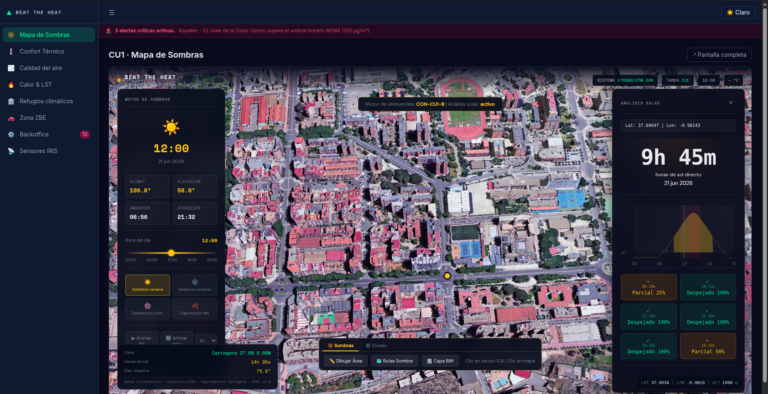This screenshot has width=768, height=394.
Task: Open Backoffice in the sidebar
Action: [x=48, y=134]
